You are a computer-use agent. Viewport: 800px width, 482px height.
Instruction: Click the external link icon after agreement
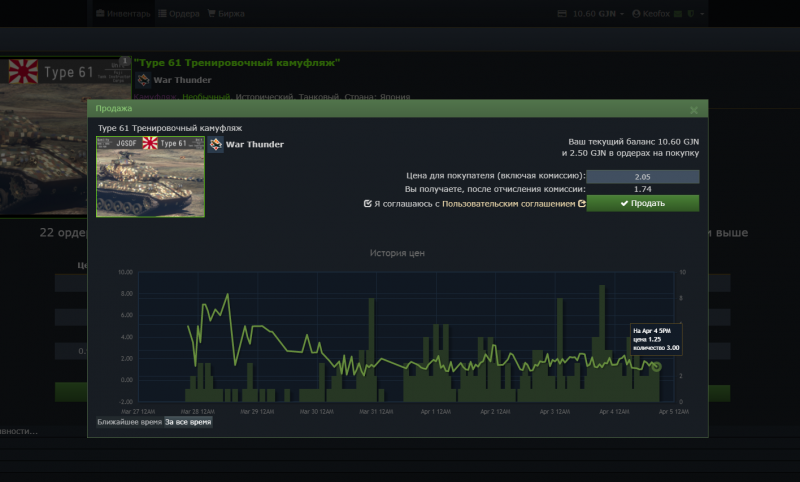click(x=582, y=204)
